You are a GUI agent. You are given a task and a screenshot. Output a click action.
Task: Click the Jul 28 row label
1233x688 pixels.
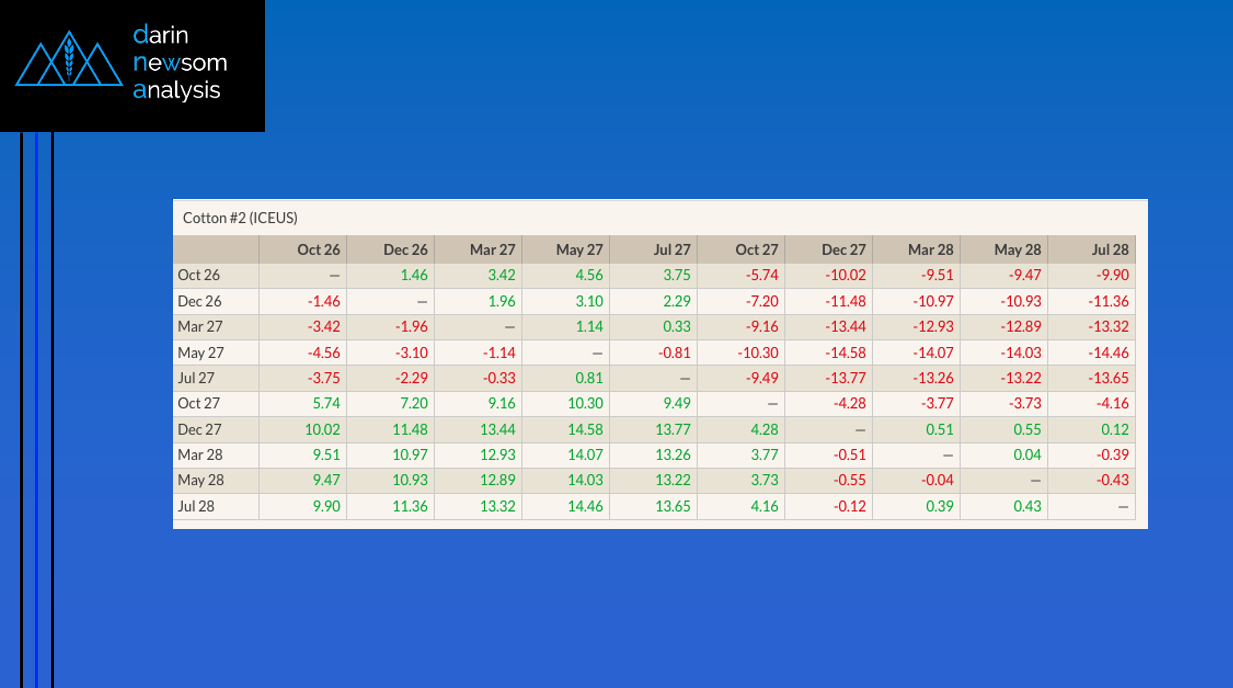click(x=196, y=506)
